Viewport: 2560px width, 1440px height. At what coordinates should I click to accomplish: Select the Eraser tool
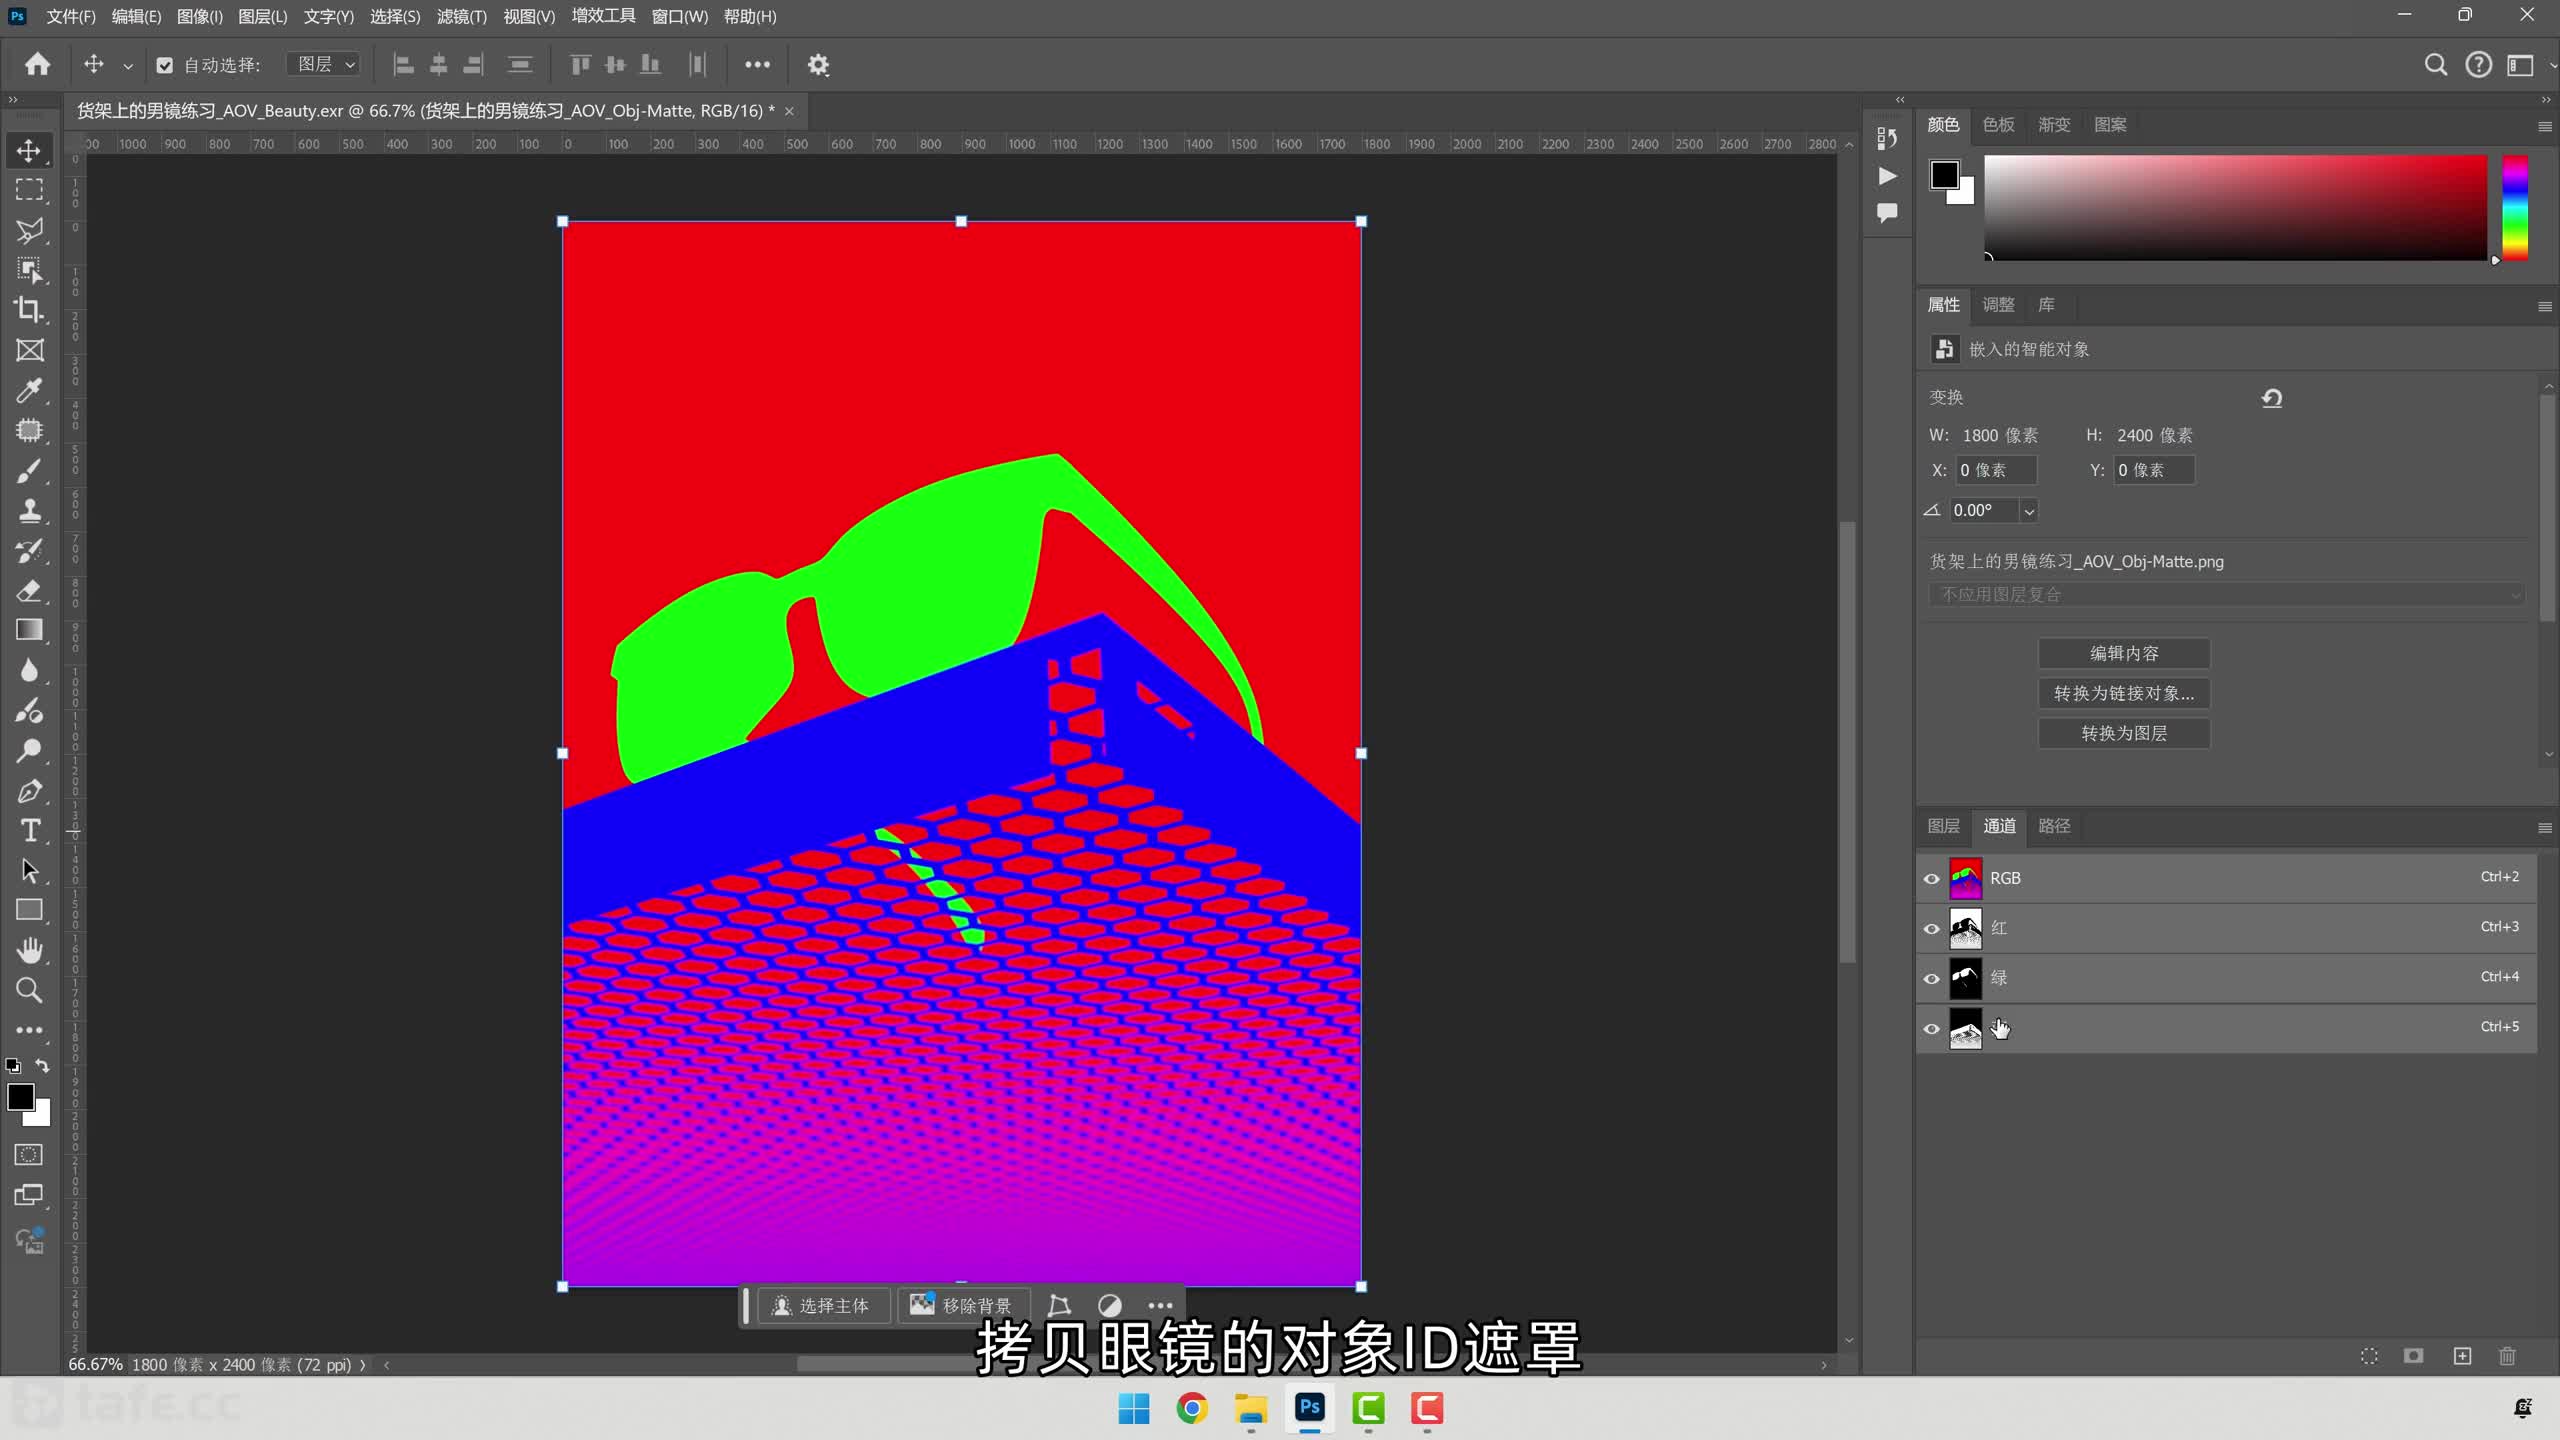pyautogui.click(x=29, y=590)
